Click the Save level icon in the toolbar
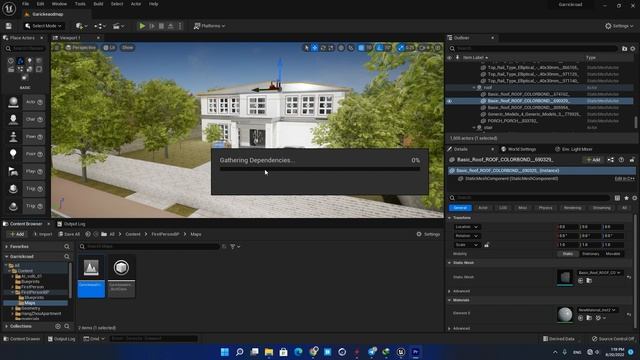This screenshot has height=360, width=640. click(9, 26)
